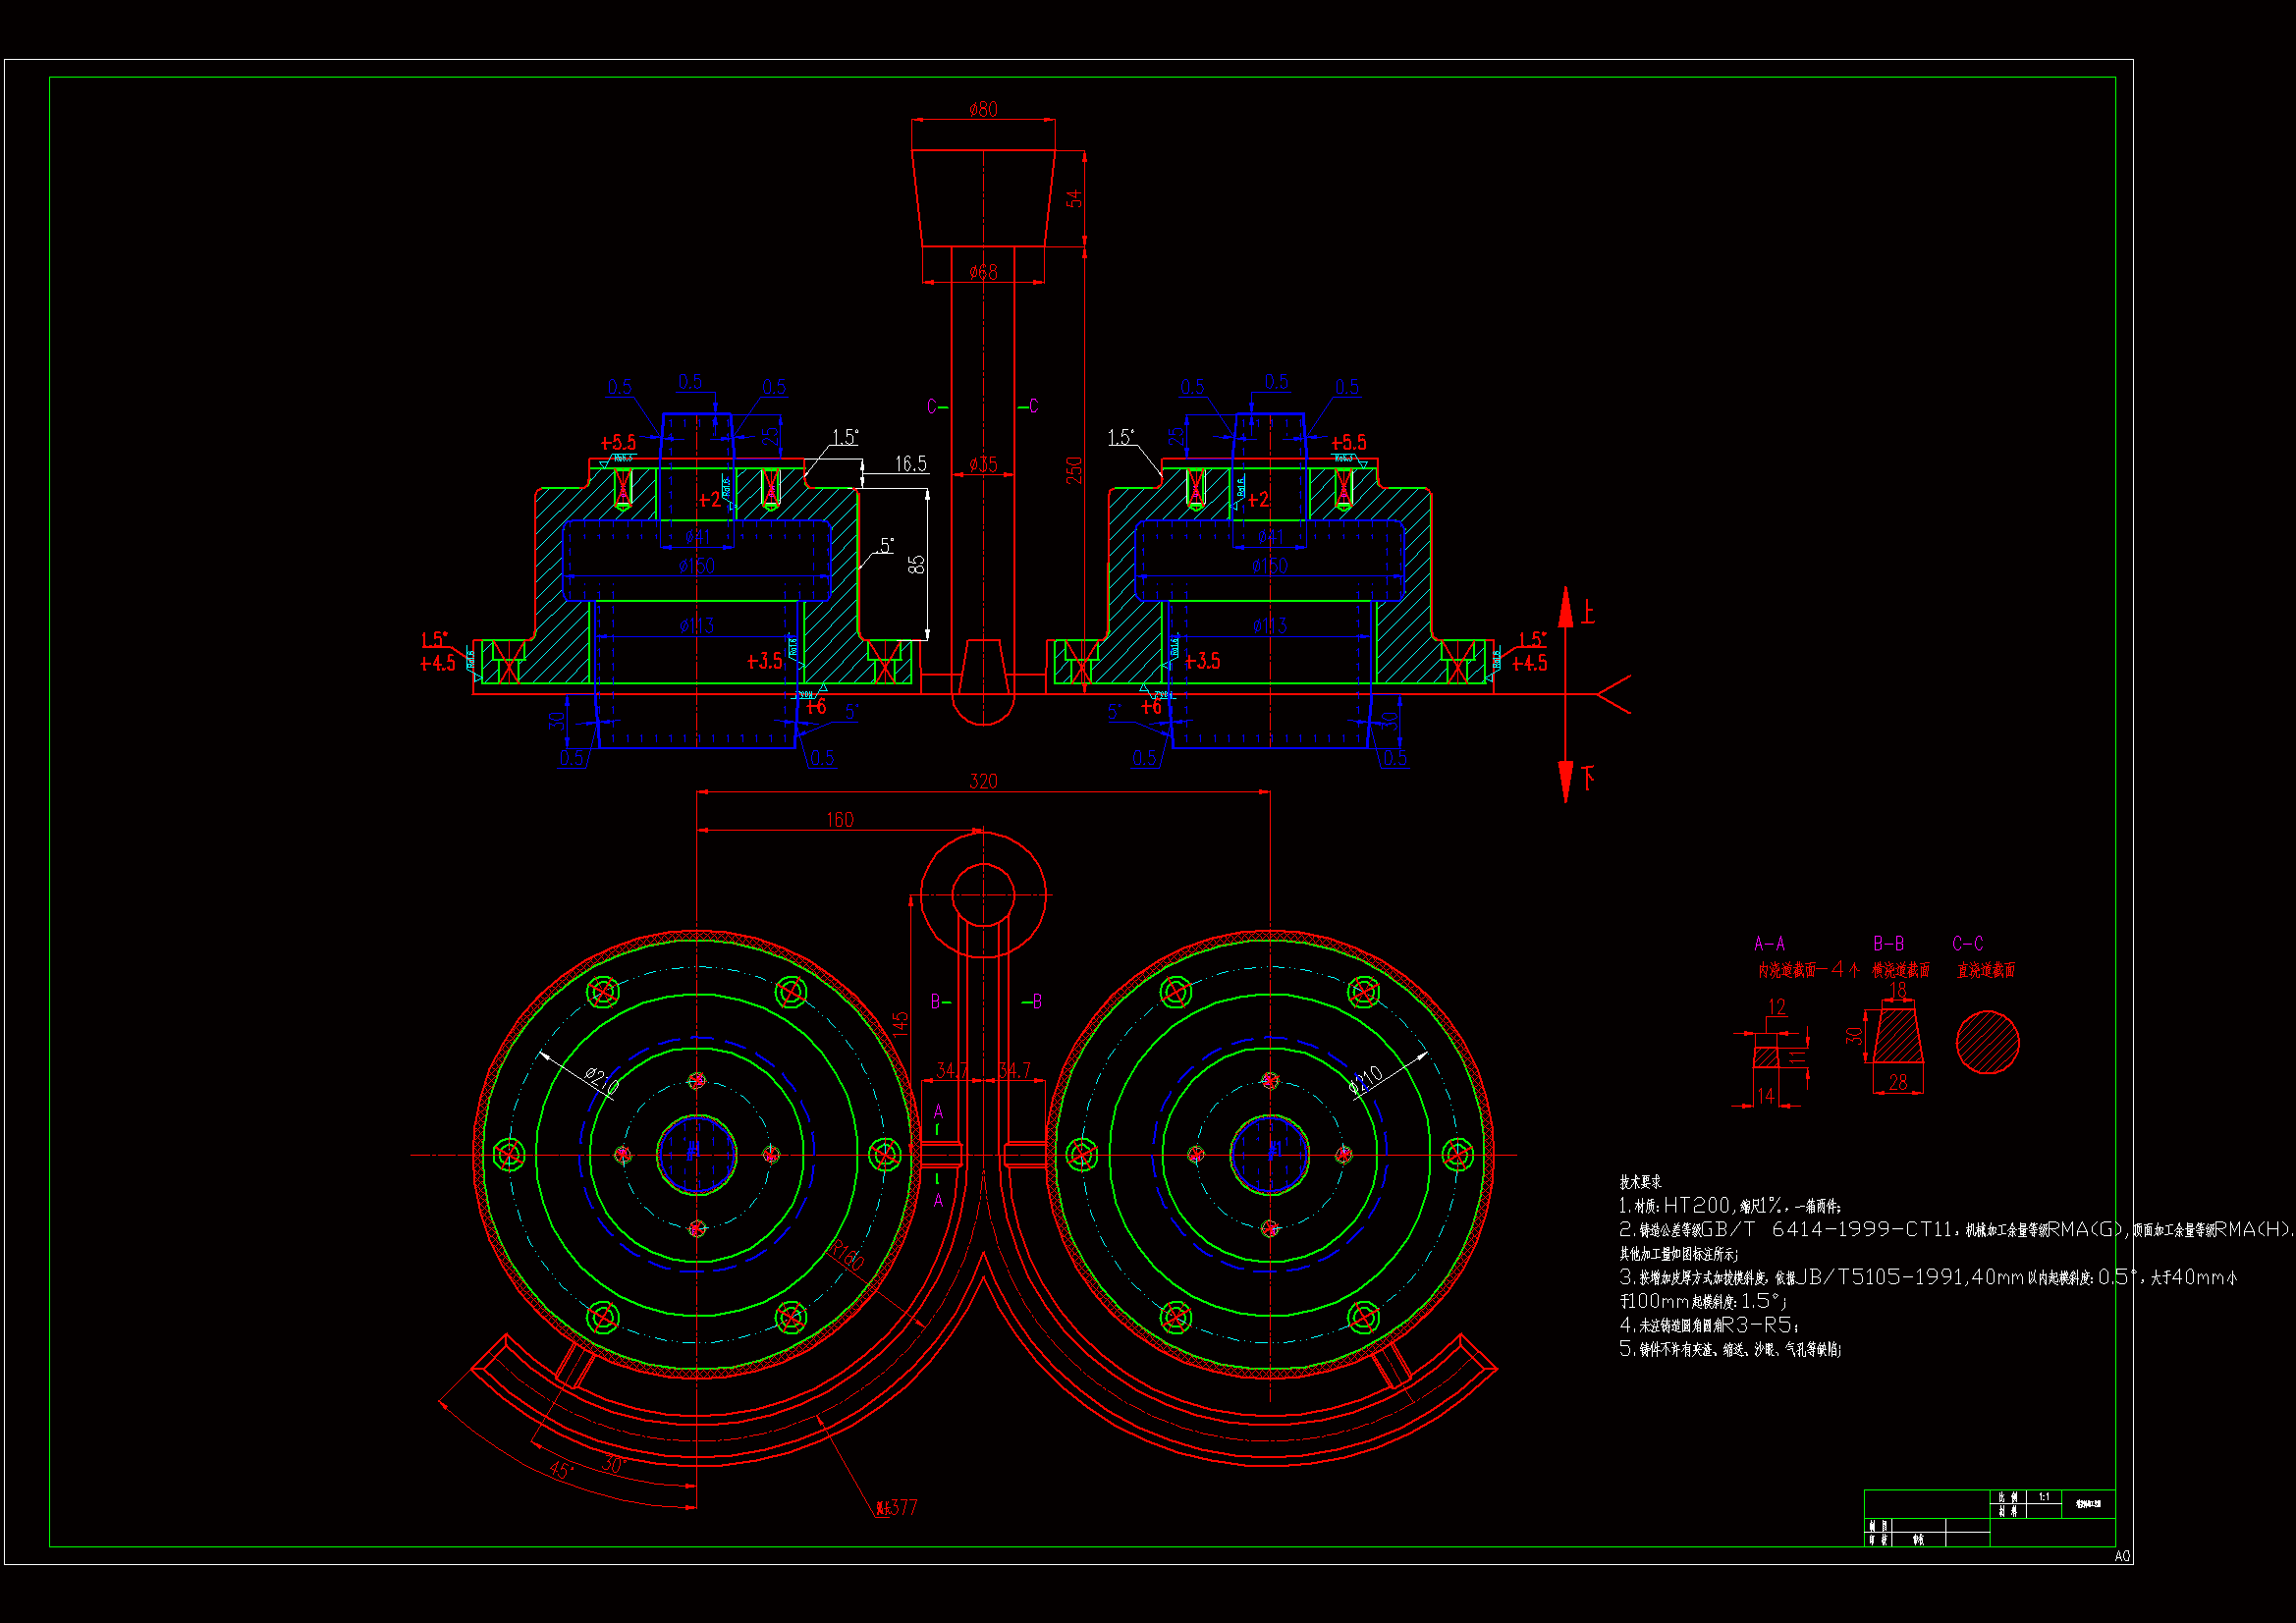The width and height of the screenshot is (2296, 1623).
Task: Click the upward 上 parting direction arrow
Action: [1566, 608]
